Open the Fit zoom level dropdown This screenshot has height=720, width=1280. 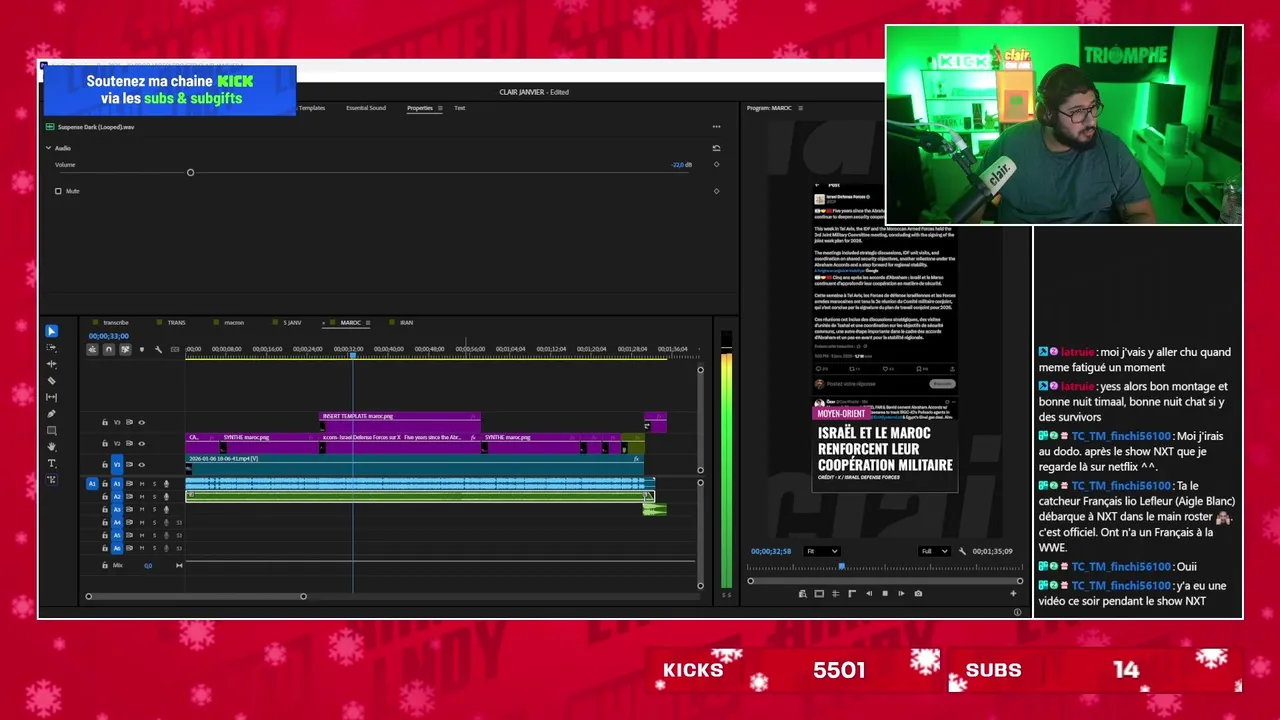click(x=822, y=551)
